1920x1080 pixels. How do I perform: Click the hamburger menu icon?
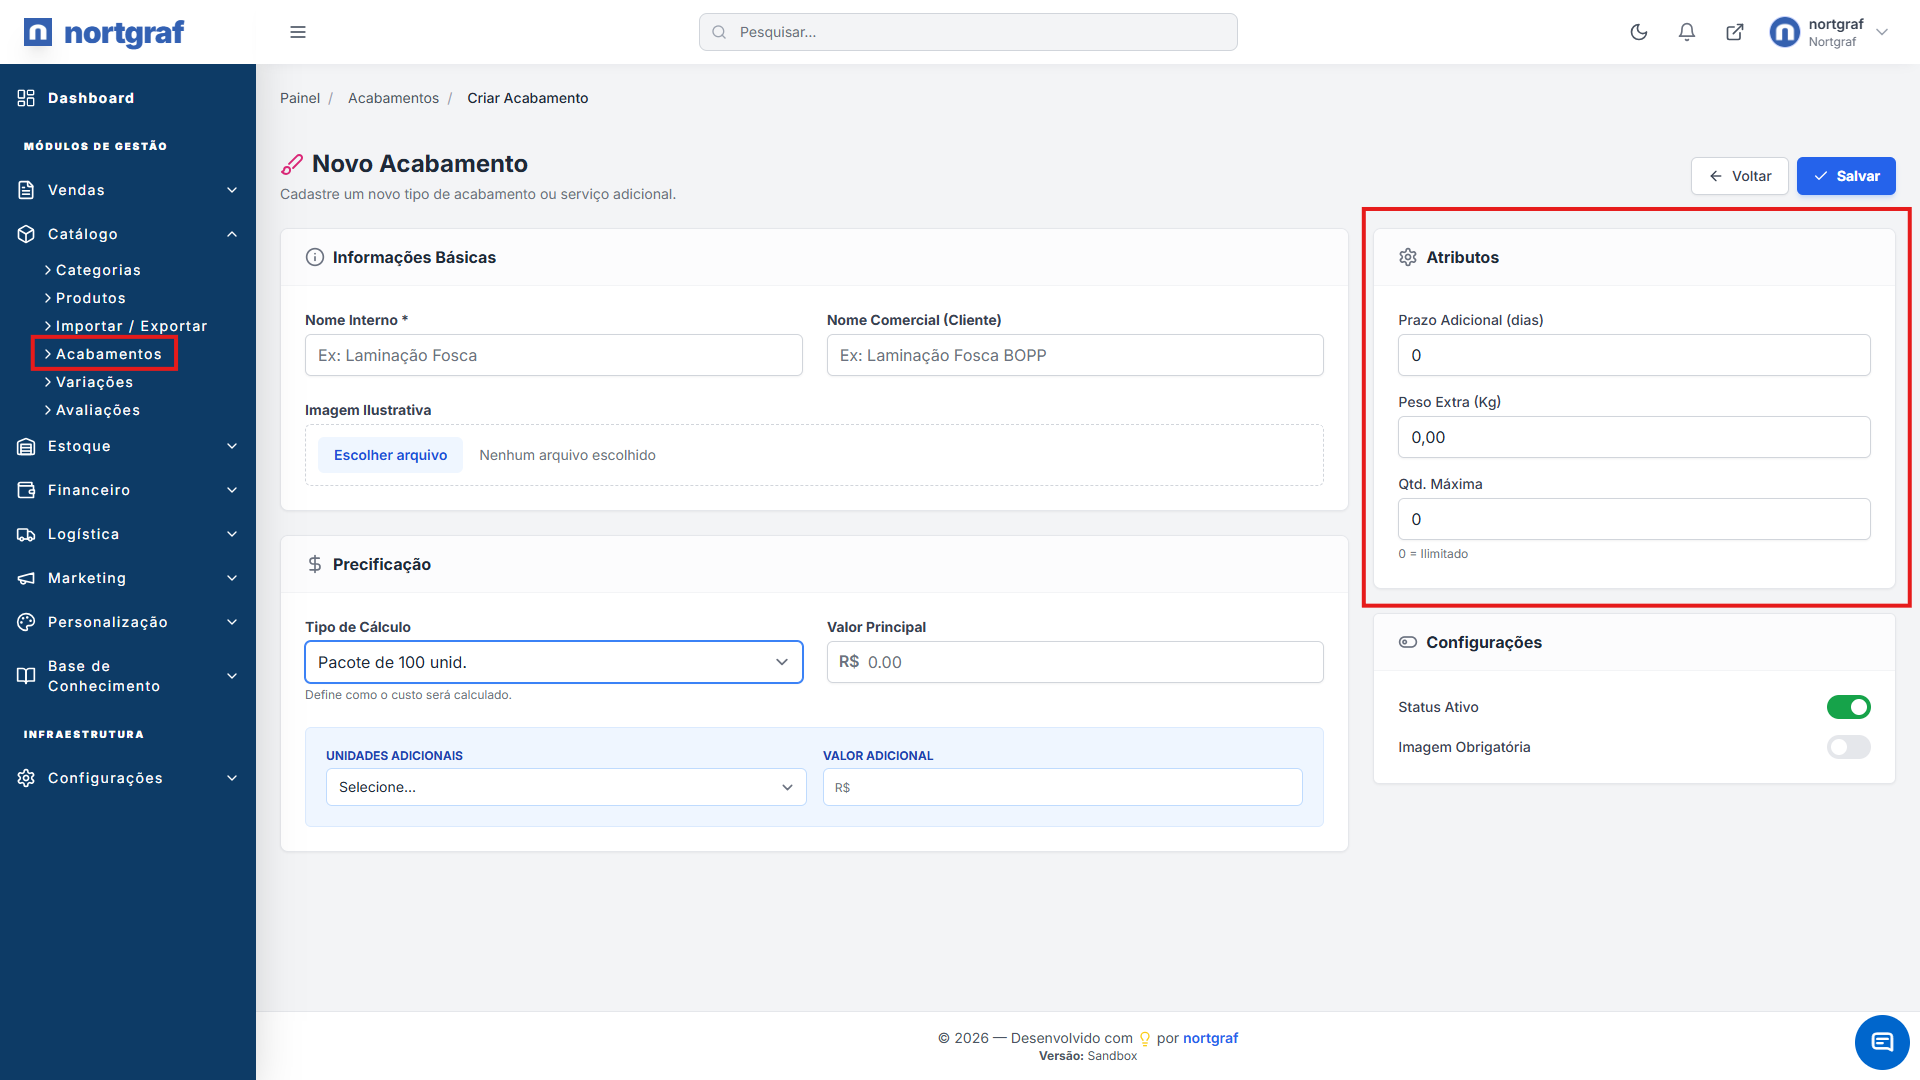pos(297,32)
